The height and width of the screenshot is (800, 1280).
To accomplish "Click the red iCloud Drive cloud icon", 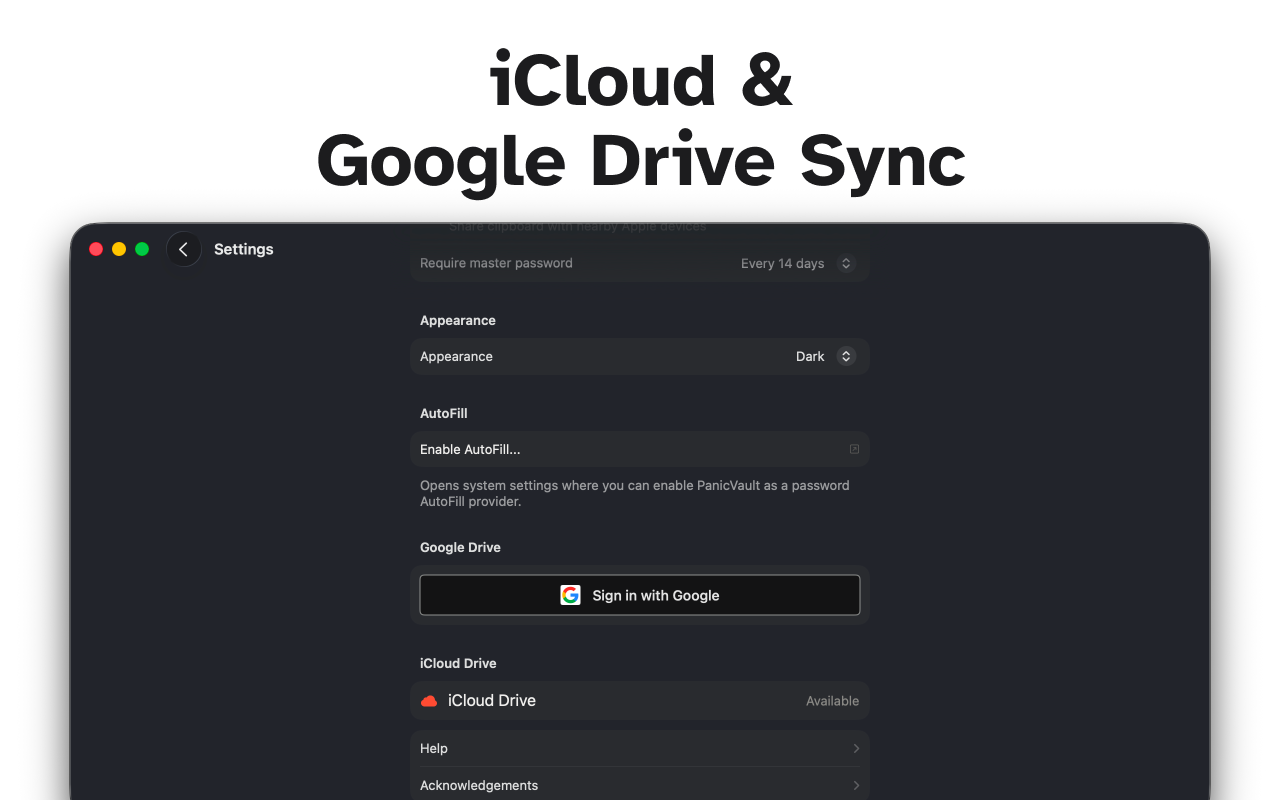I will point(428,700).
